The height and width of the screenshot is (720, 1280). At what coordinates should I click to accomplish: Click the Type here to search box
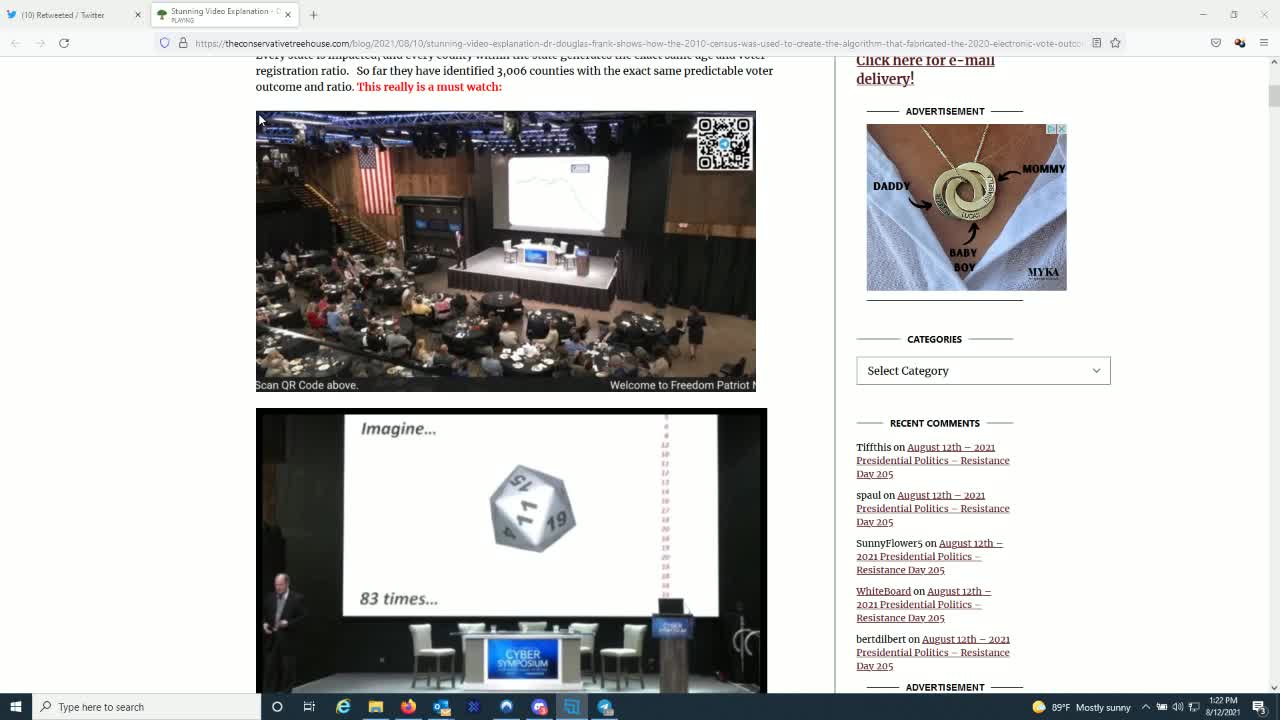(146, 707)
